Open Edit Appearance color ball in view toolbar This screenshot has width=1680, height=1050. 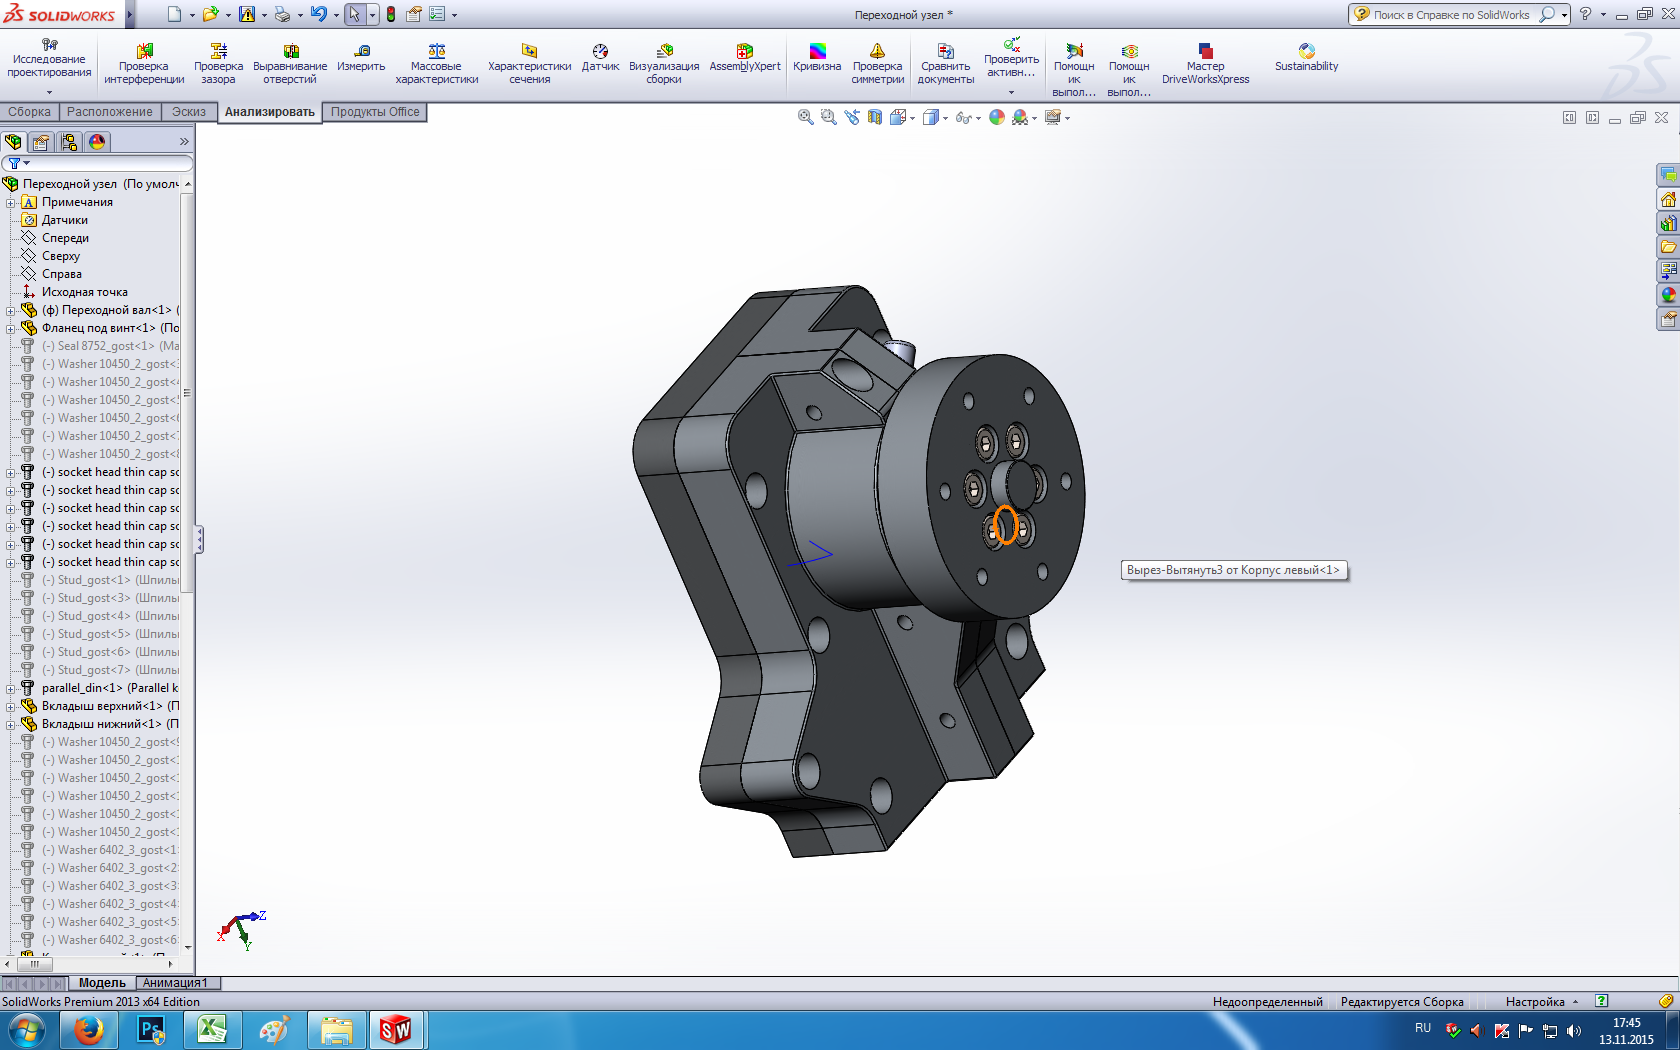[996, 117]
